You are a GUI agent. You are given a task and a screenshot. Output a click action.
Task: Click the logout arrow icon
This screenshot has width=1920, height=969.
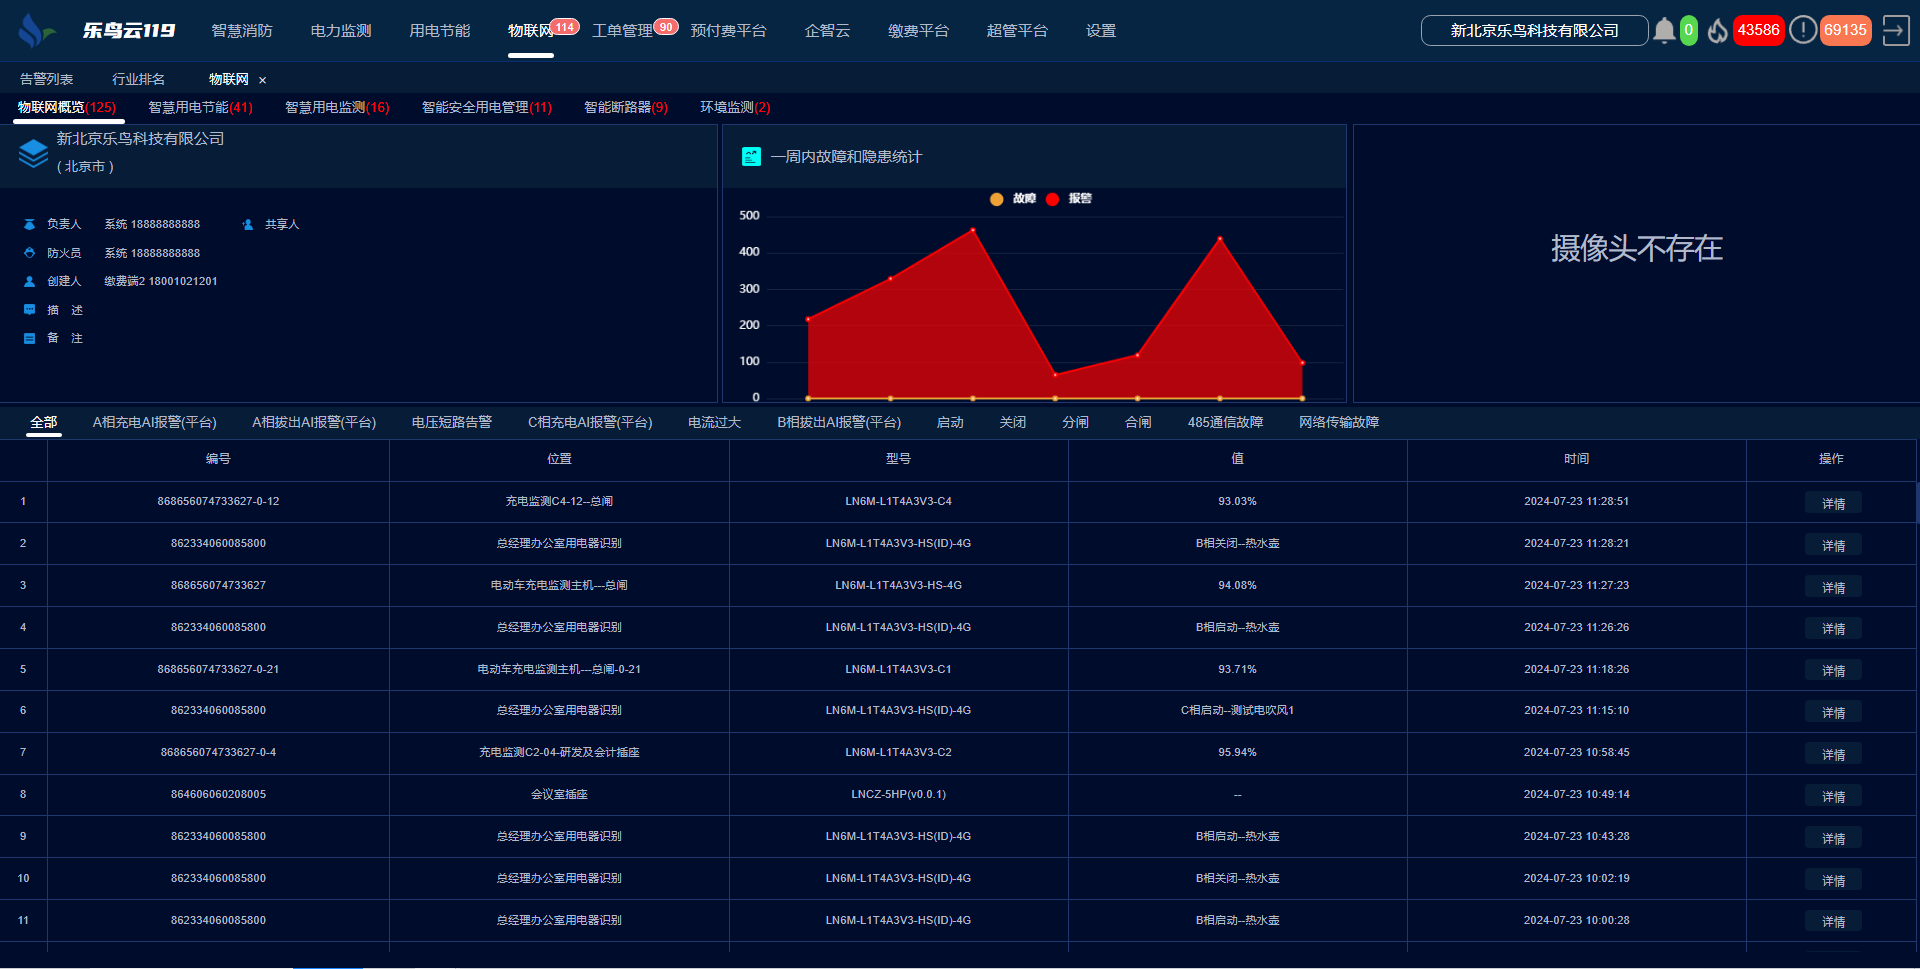pos(1895,31)
